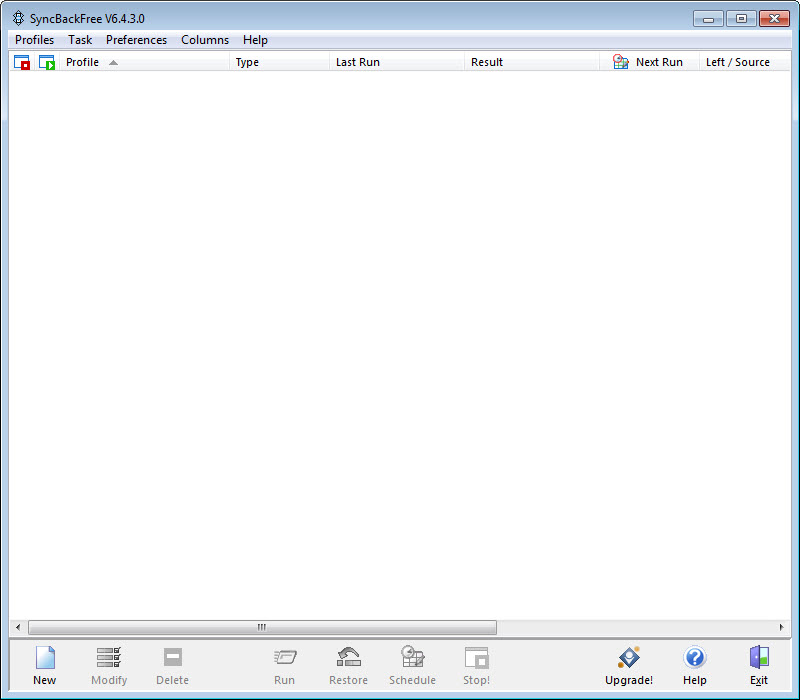Sort by the Last Run column header
800x700 pixels.
pyautogui.click(x=358, y=62)
